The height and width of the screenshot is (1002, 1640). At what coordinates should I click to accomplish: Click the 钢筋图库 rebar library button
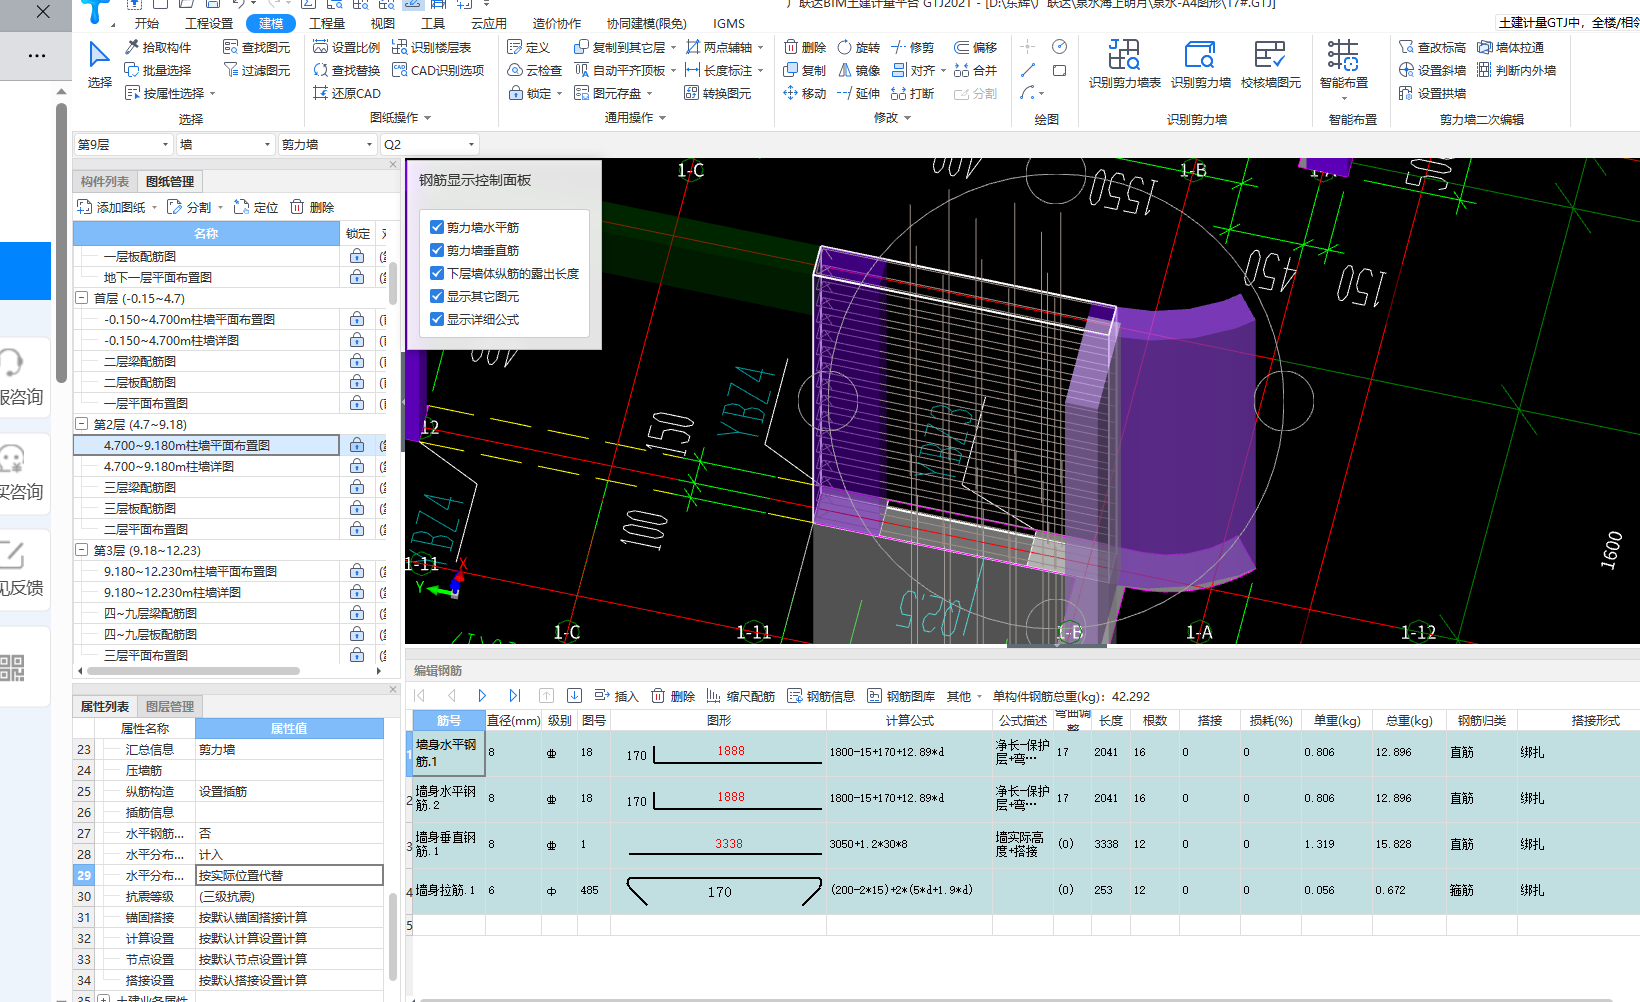(x=901, y=696)
